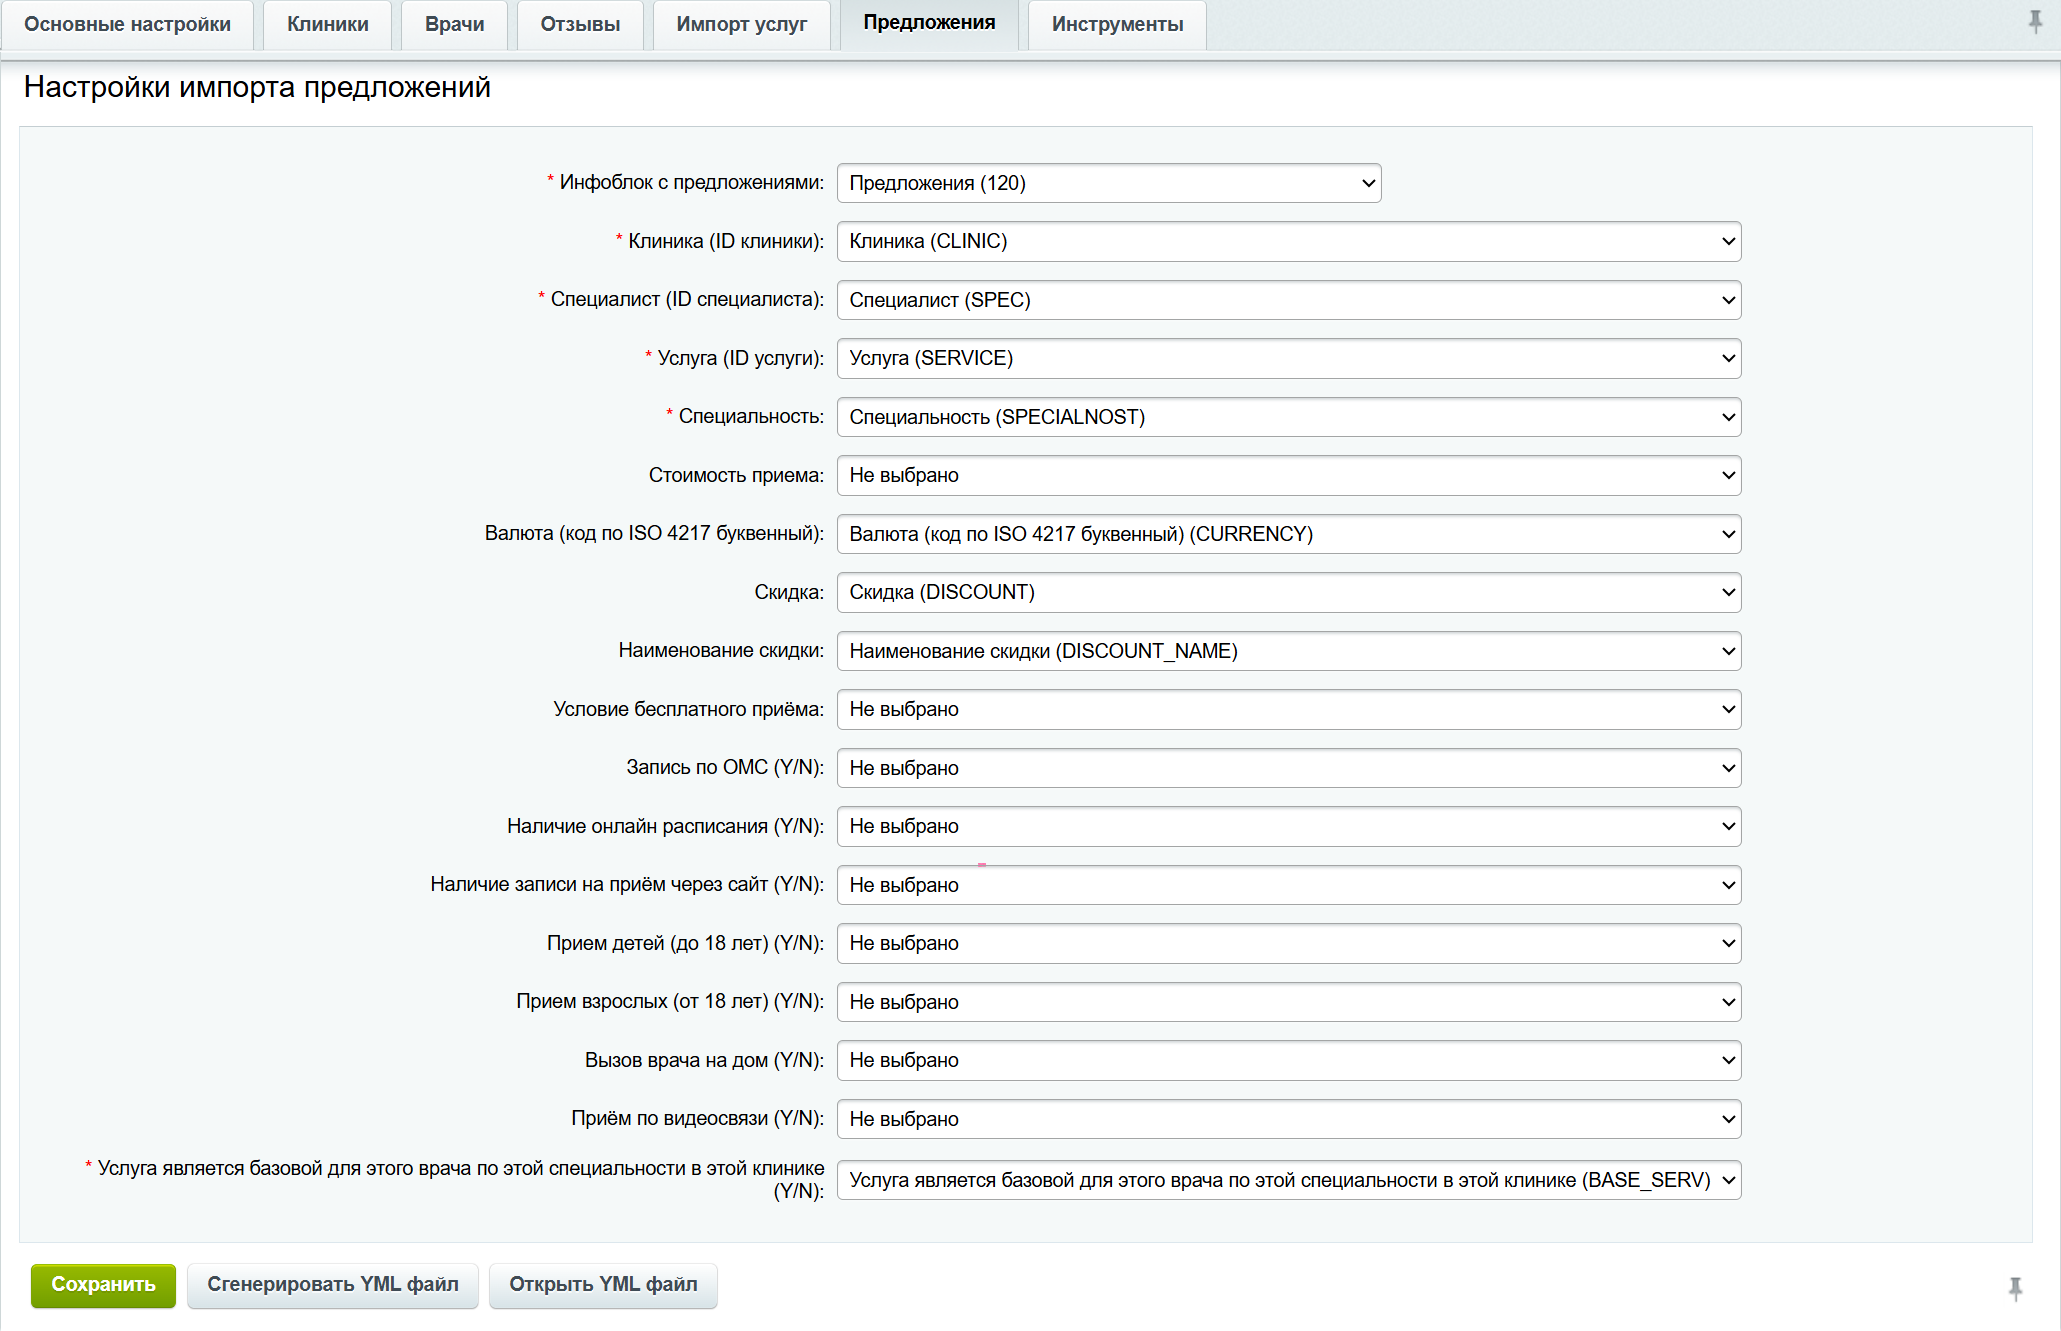The height and width of the screenshot is (1331, 2061).
Task: Click Сгенерировать YML файл button
Action: coord(332,1284)
